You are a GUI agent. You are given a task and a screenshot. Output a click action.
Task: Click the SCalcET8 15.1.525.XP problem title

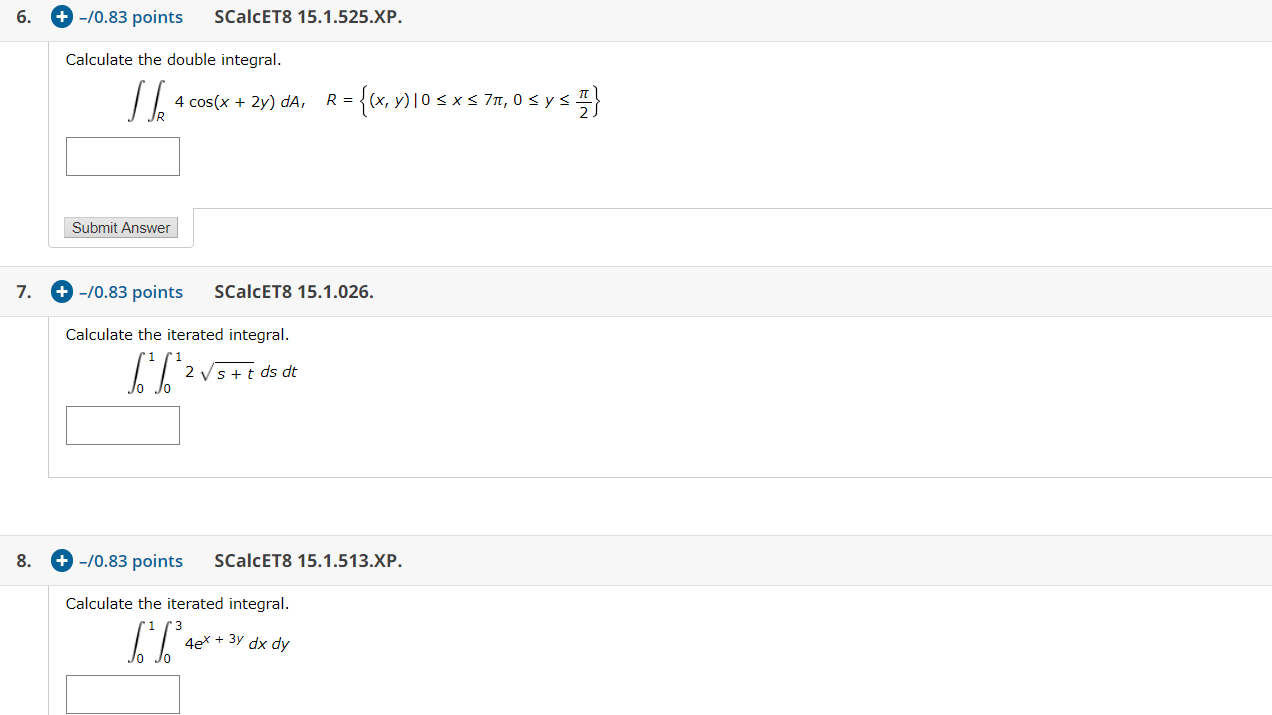coord(307,16)
